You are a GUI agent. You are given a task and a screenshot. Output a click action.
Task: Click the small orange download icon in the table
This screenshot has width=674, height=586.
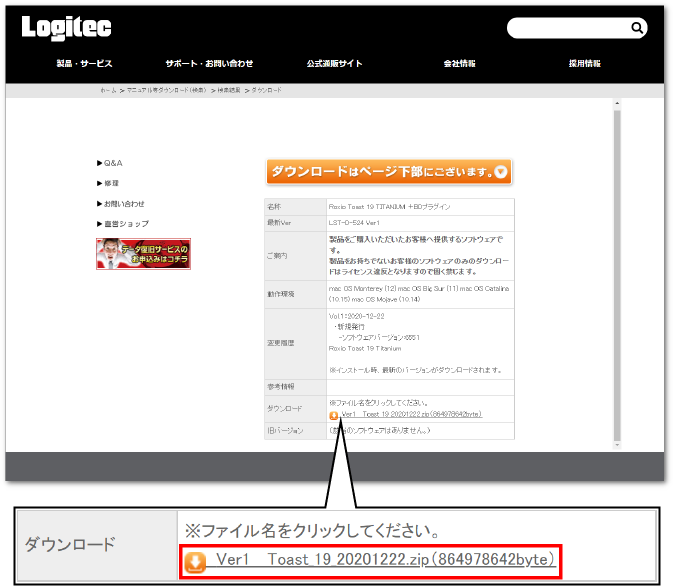coord(334,415)
